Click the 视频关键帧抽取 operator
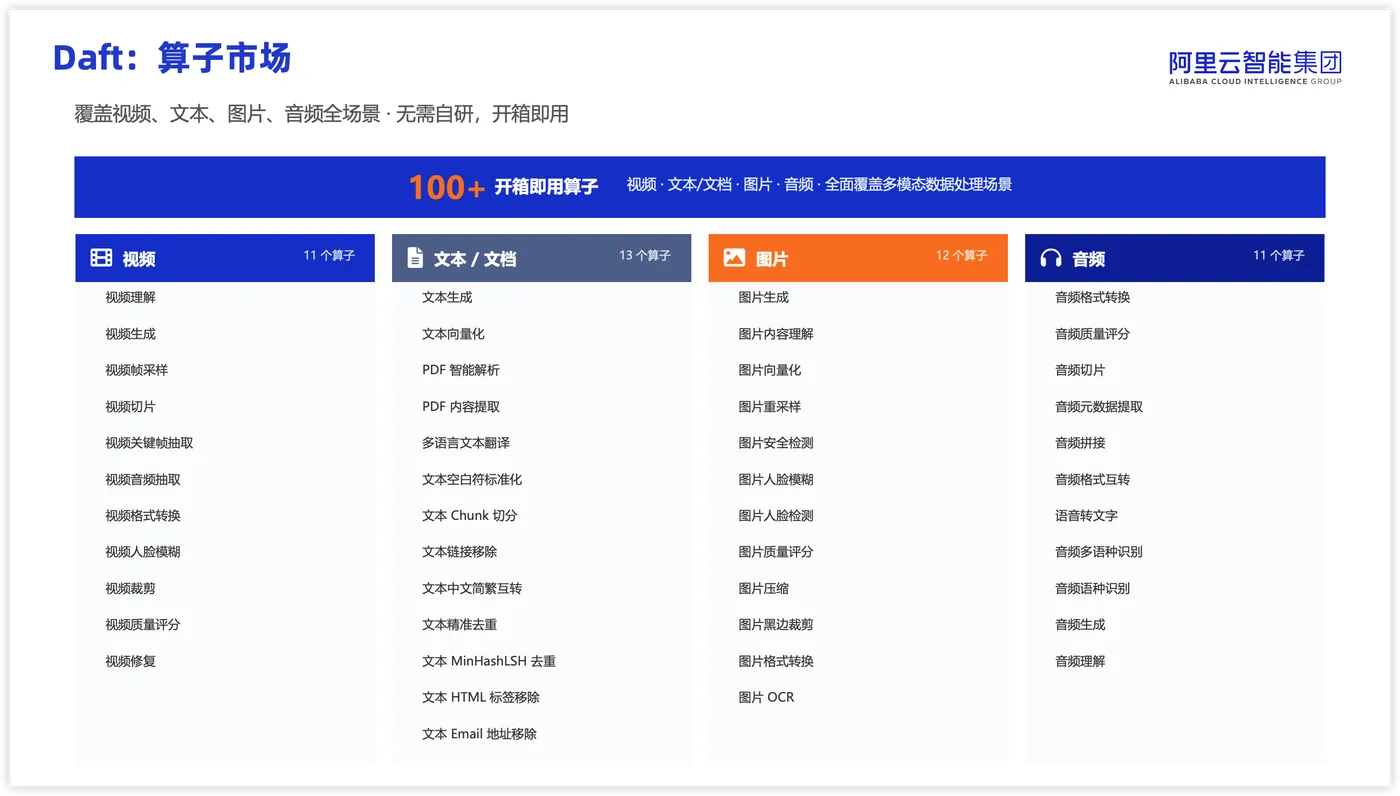The height and width of the screenshot is (796, 1400). tap(149, 443)
